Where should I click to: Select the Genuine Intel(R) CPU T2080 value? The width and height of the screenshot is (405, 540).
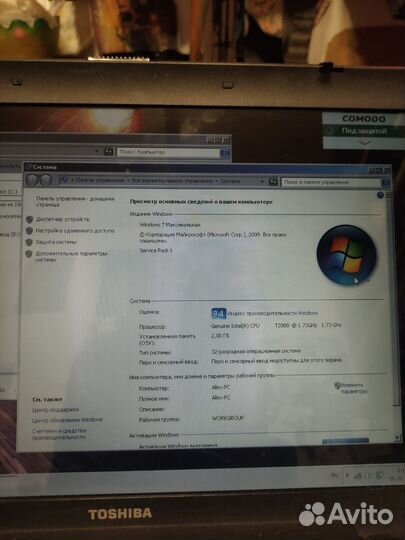coord(276,325)
